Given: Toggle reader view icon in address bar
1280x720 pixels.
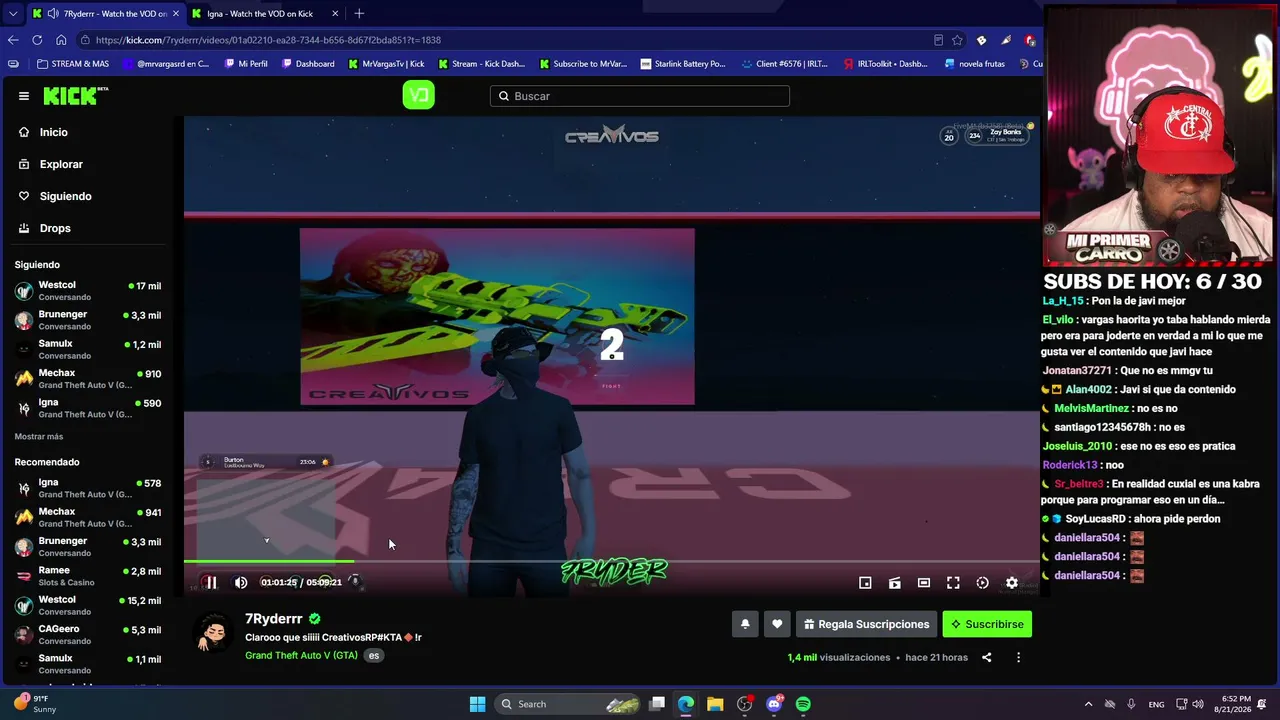Looking at the screenshot, I should coord(938,40).
